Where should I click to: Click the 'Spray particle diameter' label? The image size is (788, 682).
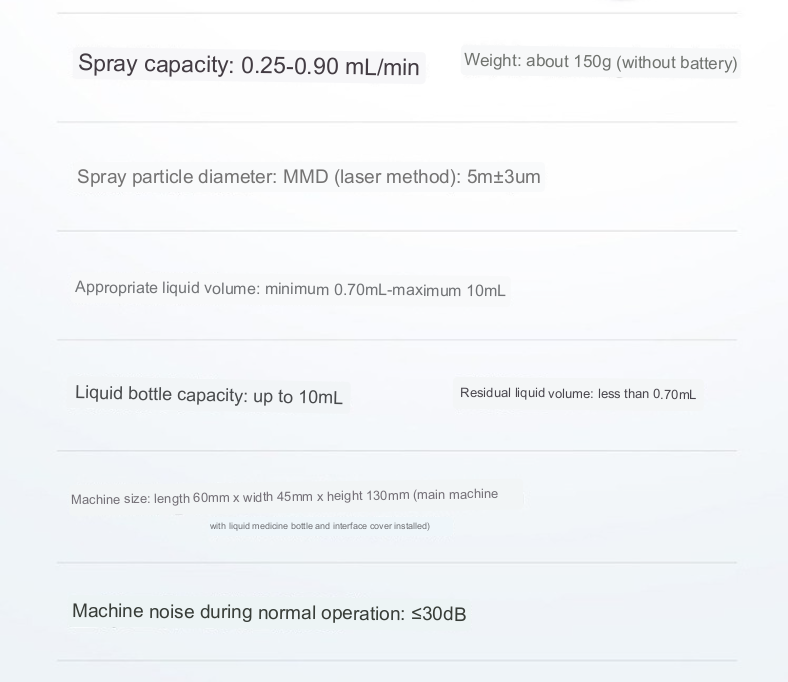(176, 177)
